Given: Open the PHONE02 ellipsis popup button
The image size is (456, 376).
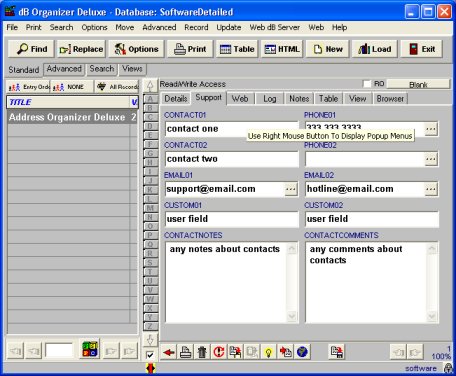Looking at the screenshot, I should 431,159.
